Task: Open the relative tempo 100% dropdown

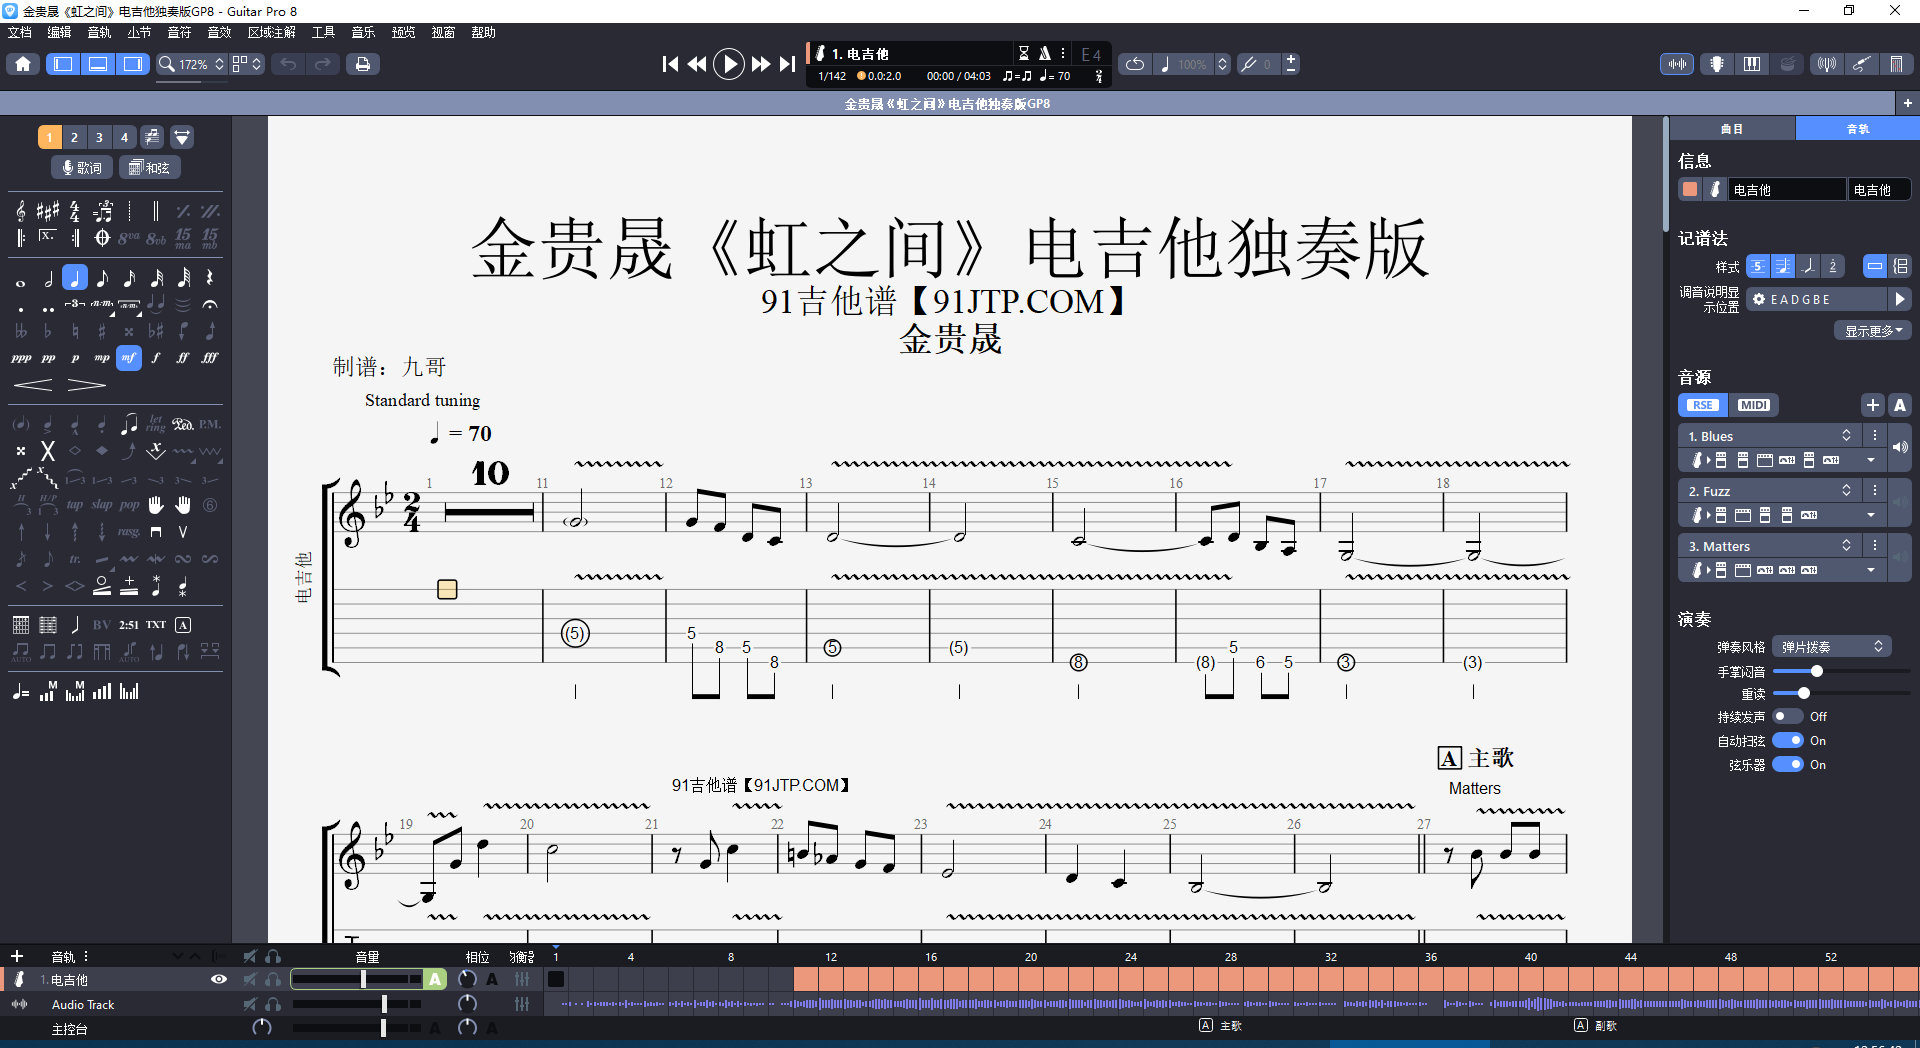Action: (1192, 64)
